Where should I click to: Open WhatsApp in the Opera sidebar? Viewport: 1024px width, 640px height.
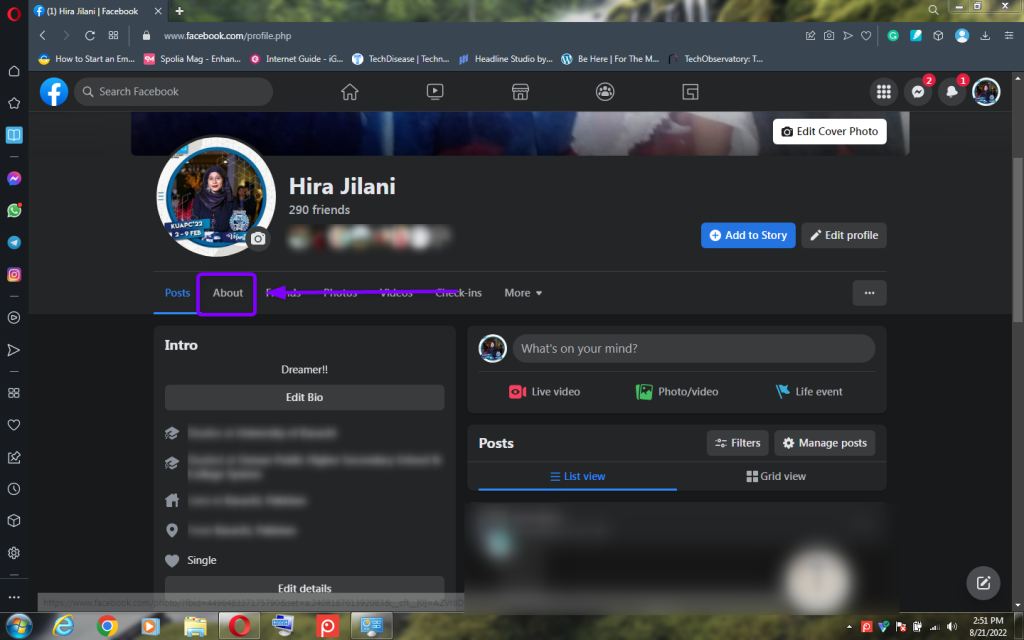click(x=14, y=211)
